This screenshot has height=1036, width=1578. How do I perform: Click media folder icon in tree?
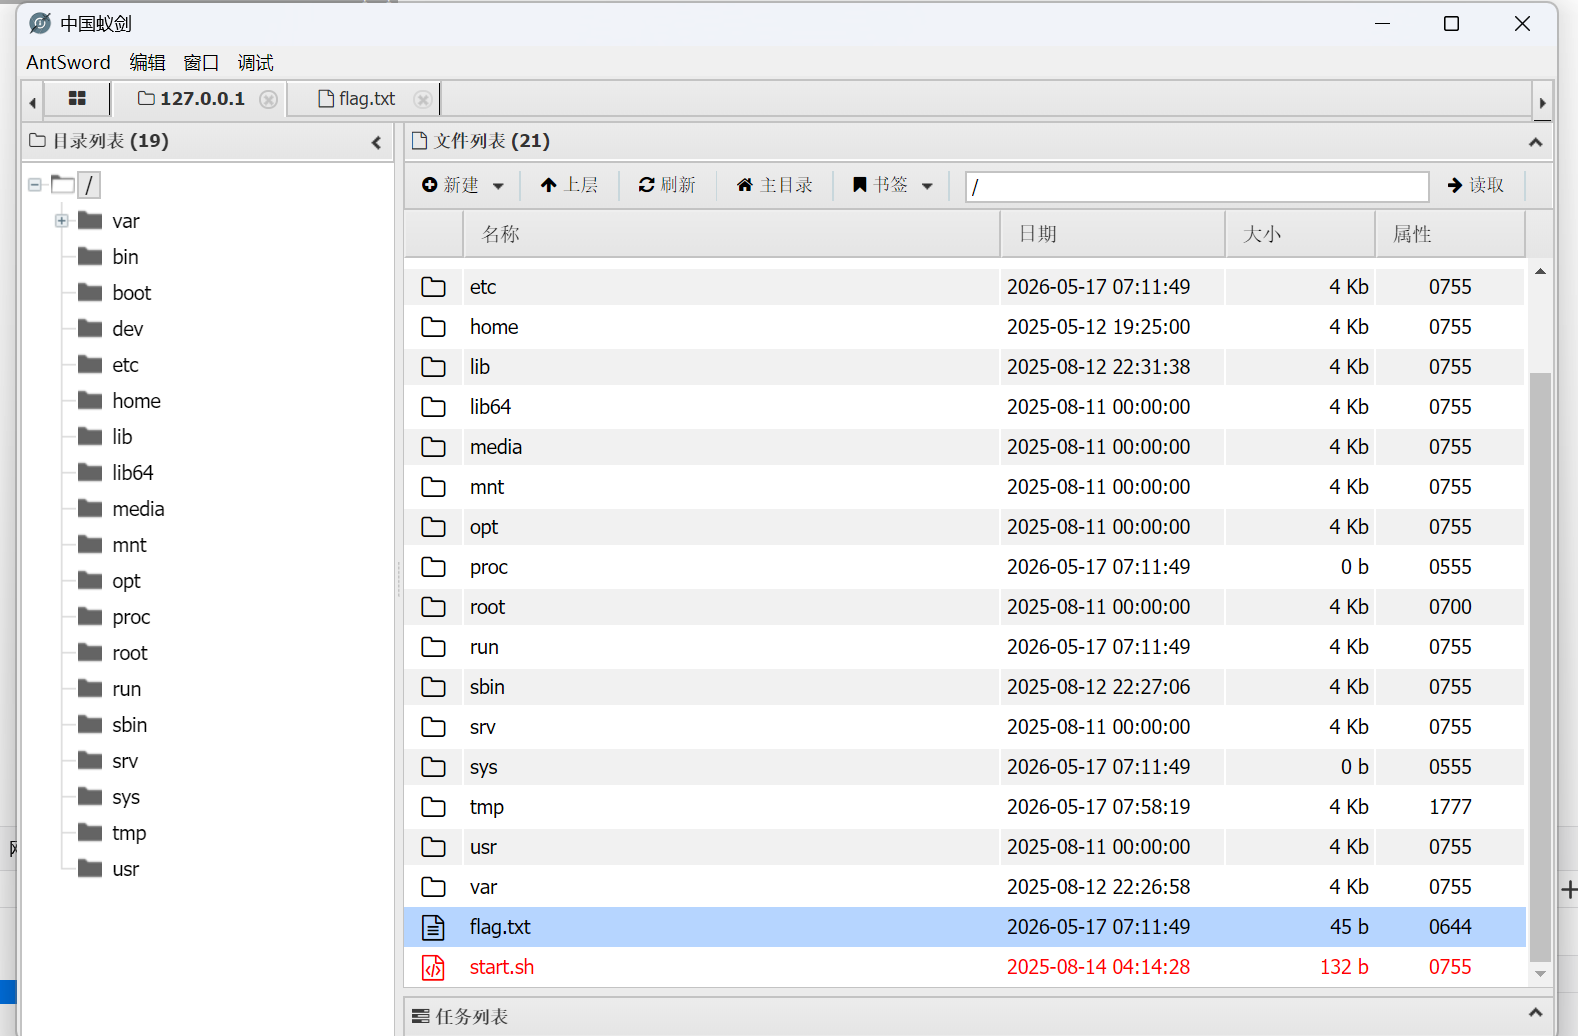pyautogui.click(x=90, y=508)
